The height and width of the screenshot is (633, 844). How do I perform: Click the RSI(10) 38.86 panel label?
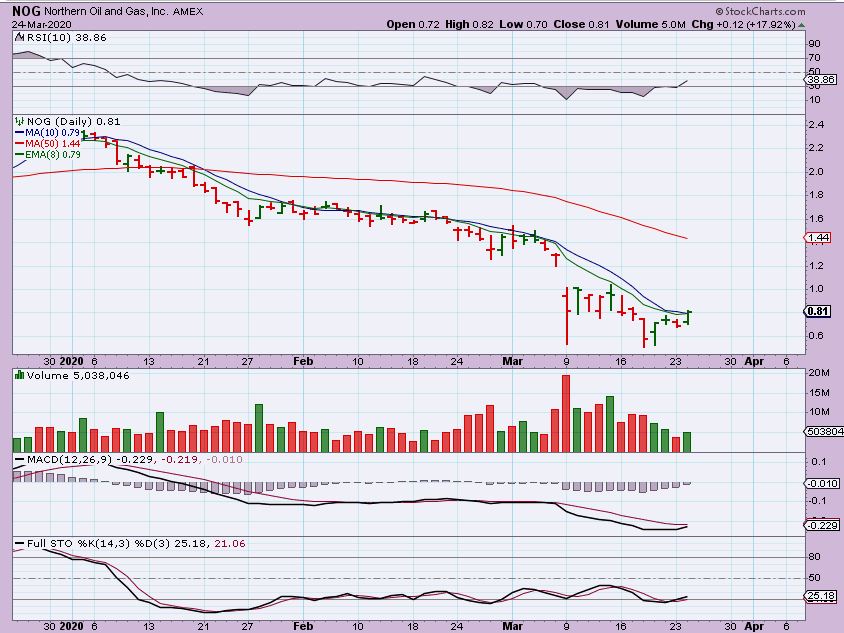66,38
